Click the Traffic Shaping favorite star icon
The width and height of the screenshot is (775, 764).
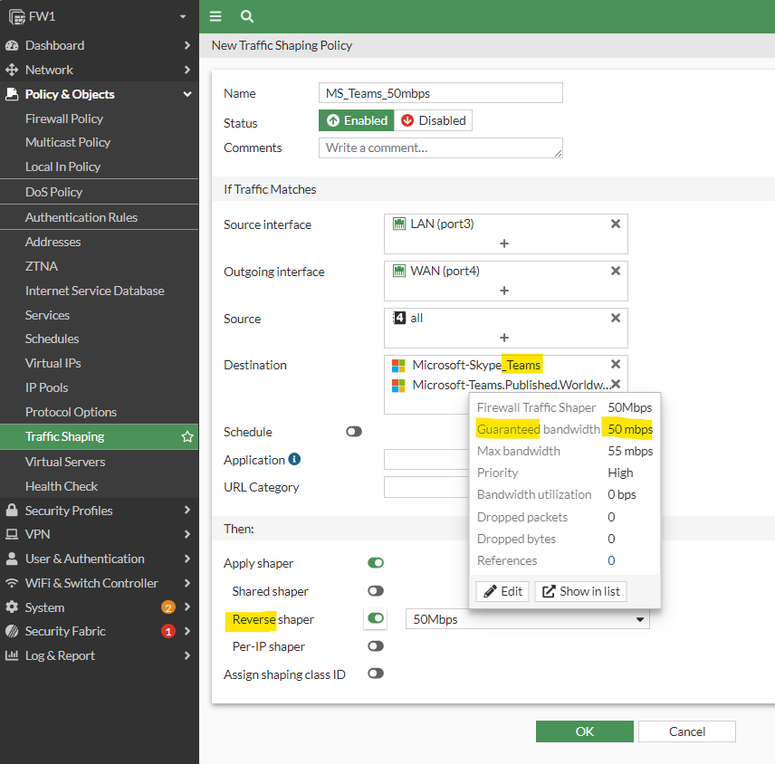(187, 437)
